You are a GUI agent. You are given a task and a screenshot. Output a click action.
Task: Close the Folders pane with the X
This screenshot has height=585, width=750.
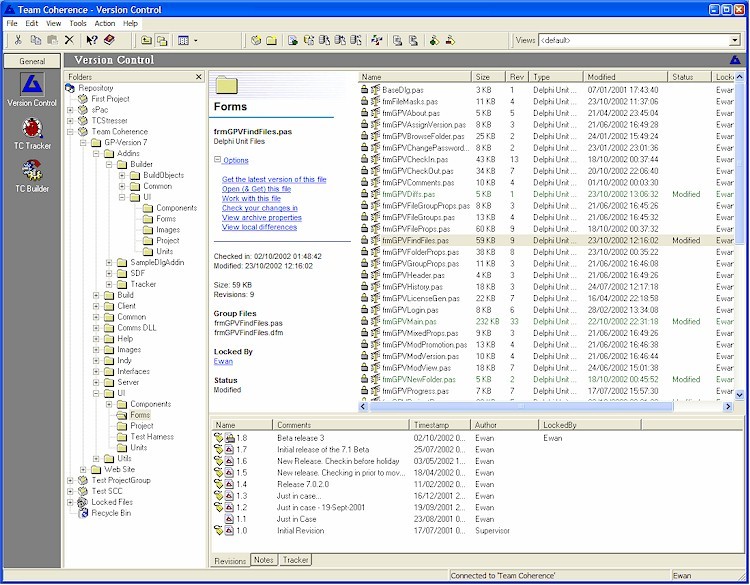coord(199,77)
